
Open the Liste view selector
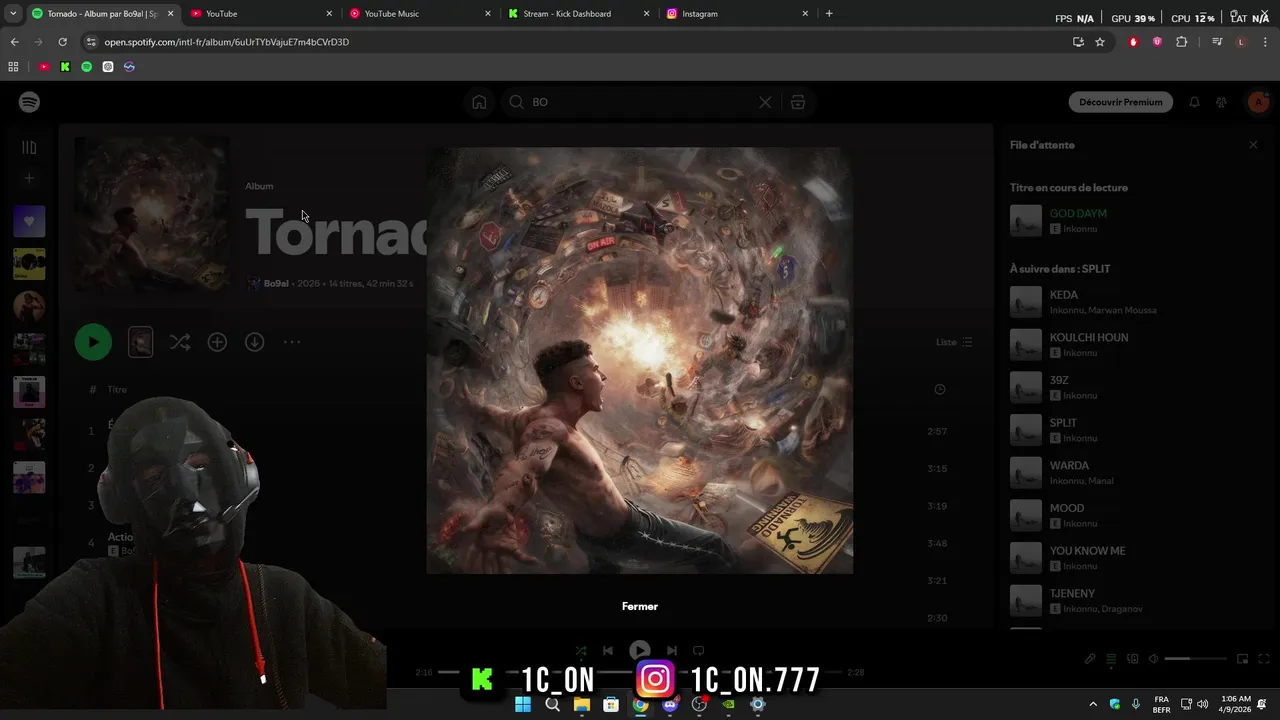(954, 342)
